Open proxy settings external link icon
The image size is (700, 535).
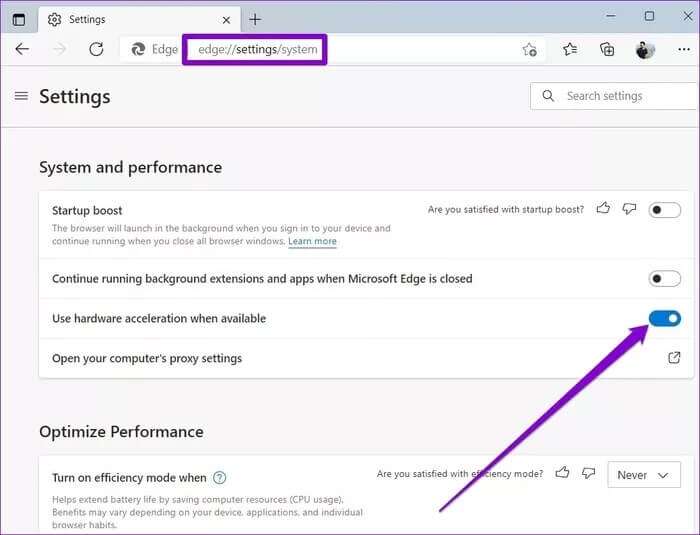pyautogui.click(x=674, y=358)
